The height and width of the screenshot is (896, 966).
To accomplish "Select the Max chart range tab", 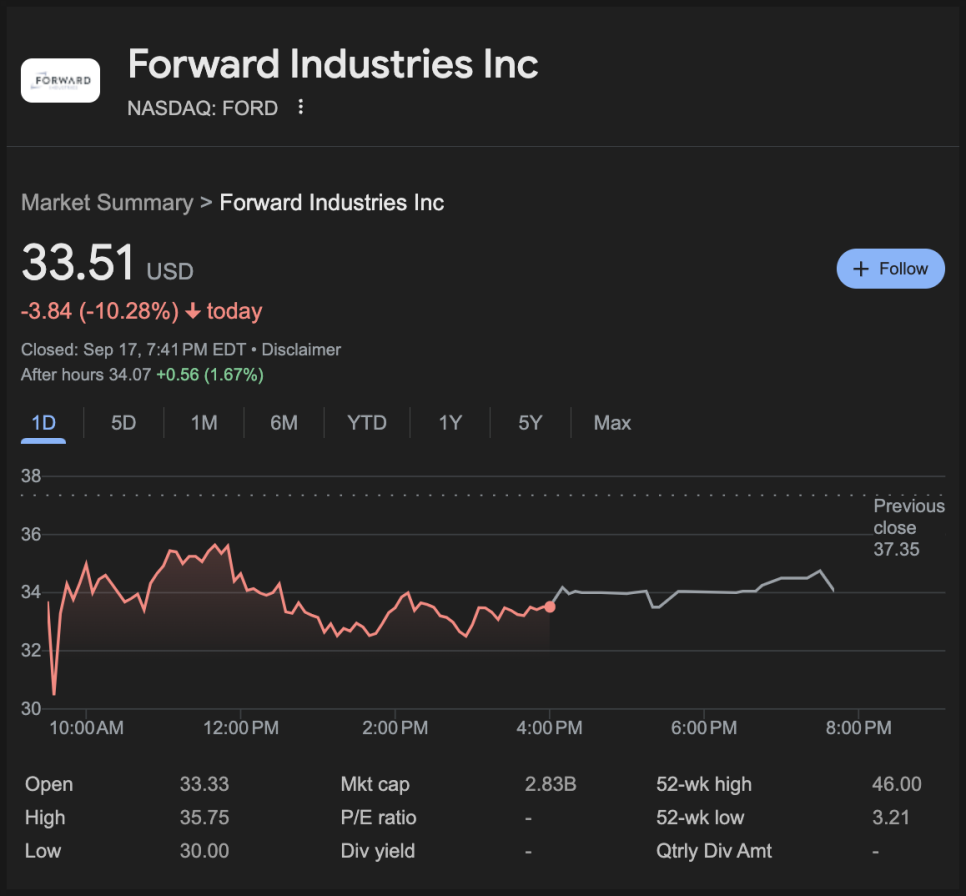I will tap(612, 423).
